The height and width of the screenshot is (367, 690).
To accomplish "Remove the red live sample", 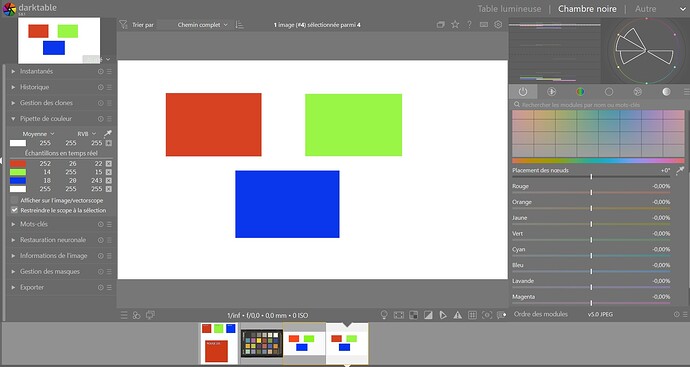I will 109,163.
